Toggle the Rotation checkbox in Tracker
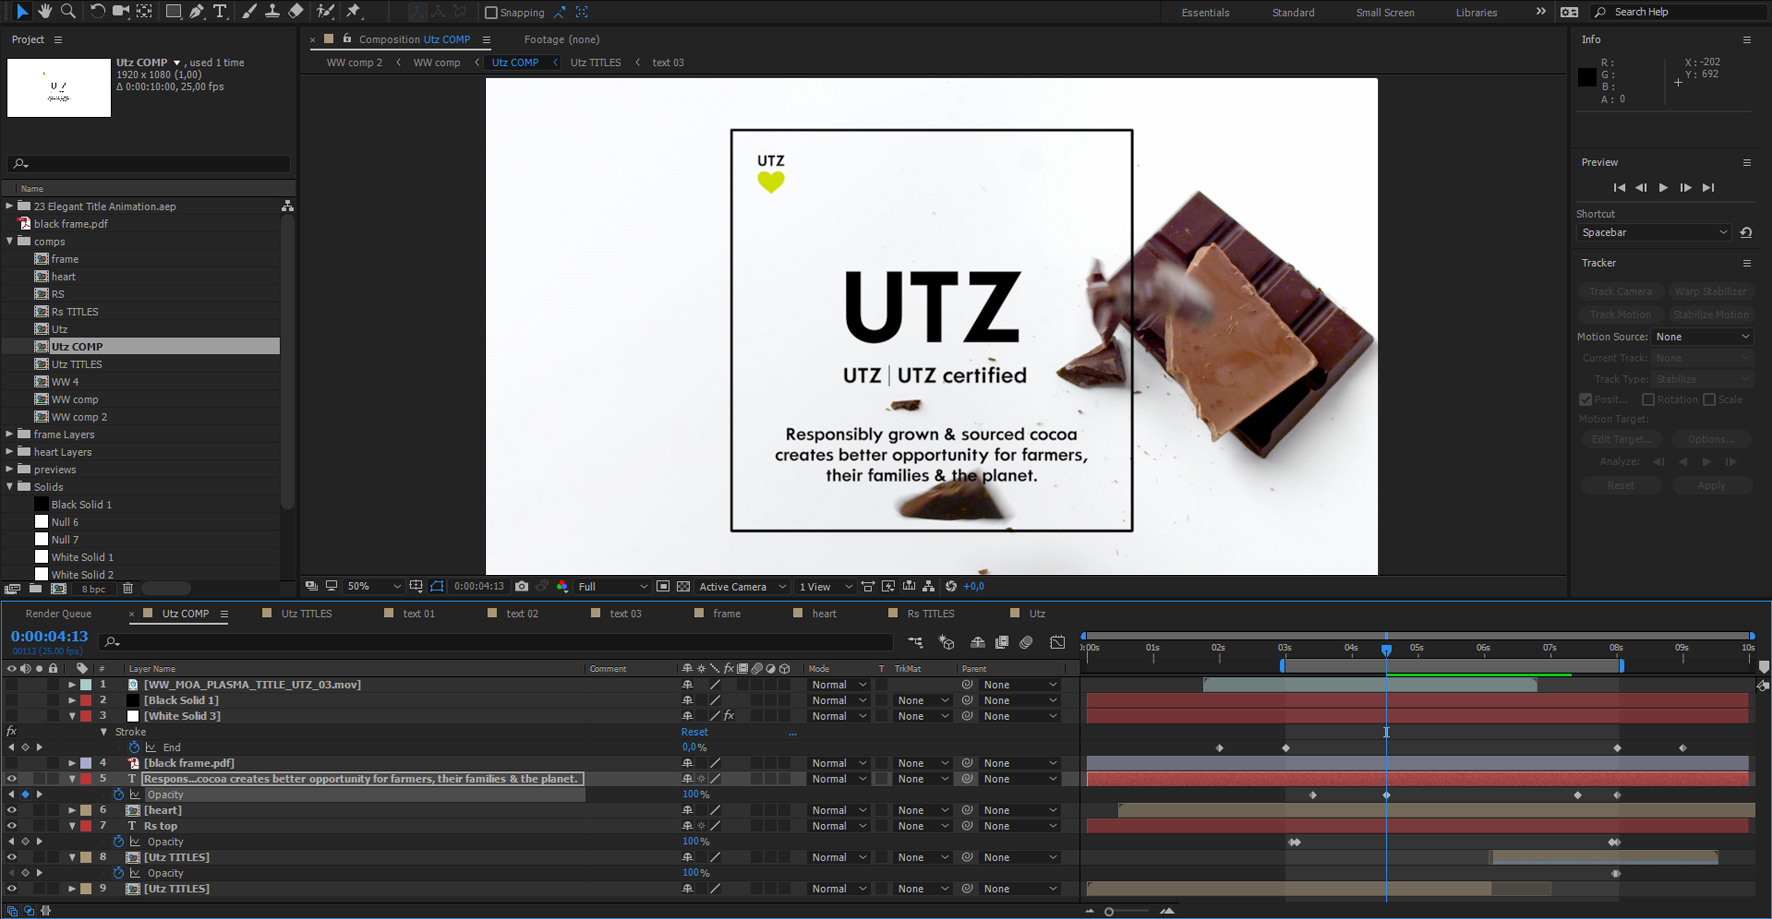Viewport: 1772px width, 919px height. (x=1648, y=400)
